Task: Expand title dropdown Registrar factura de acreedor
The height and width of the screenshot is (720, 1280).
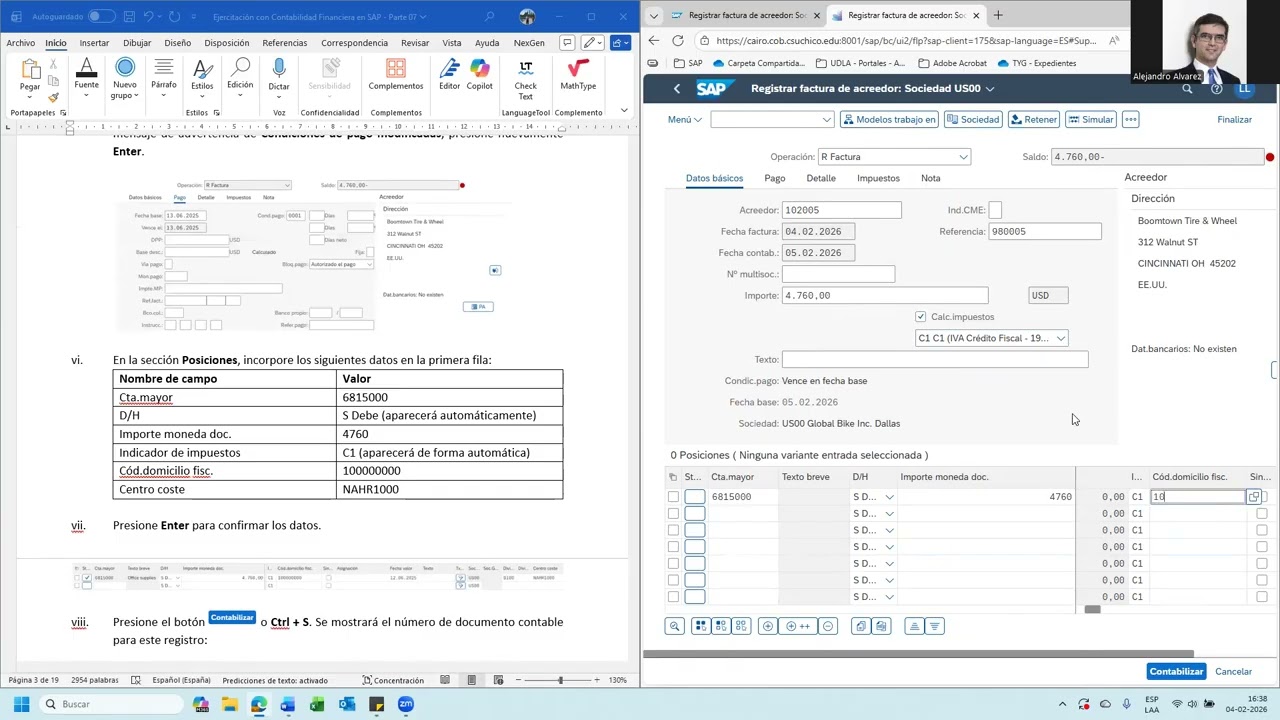Action: coord(990,89)
